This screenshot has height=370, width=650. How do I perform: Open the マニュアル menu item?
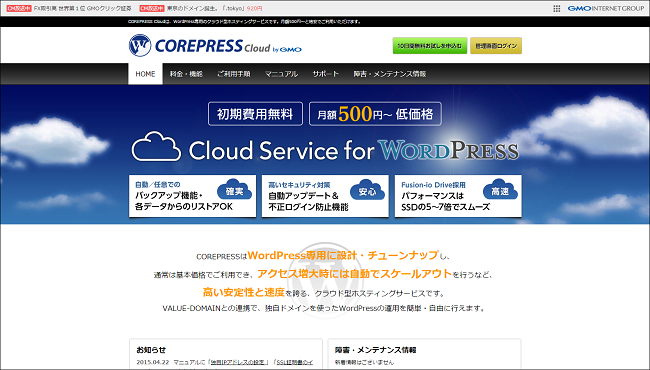click(281, 74)
